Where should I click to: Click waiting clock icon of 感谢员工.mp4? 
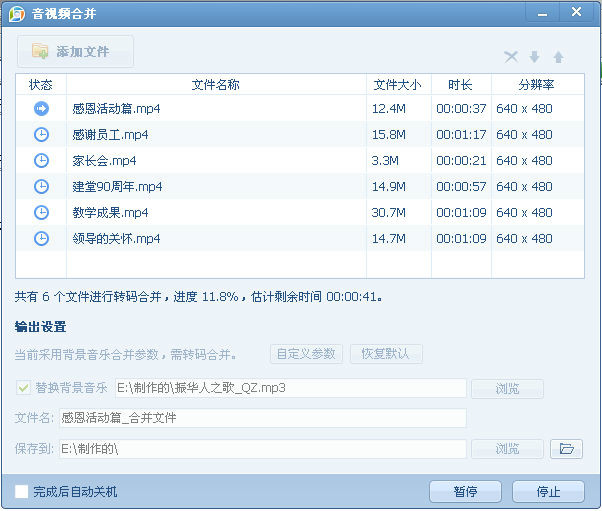pyautogui.click(x=41, y=135)
